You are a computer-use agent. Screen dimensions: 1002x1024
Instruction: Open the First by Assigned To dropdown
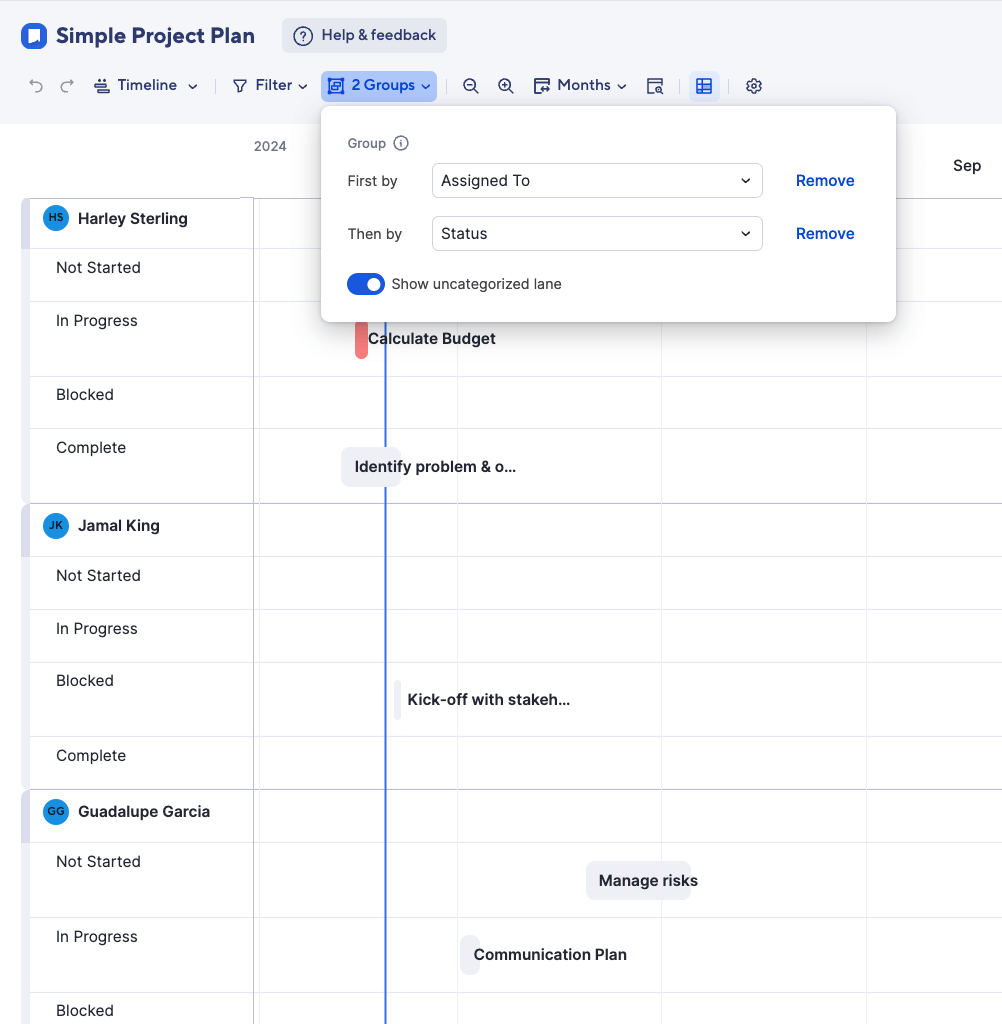click(597, 181)
